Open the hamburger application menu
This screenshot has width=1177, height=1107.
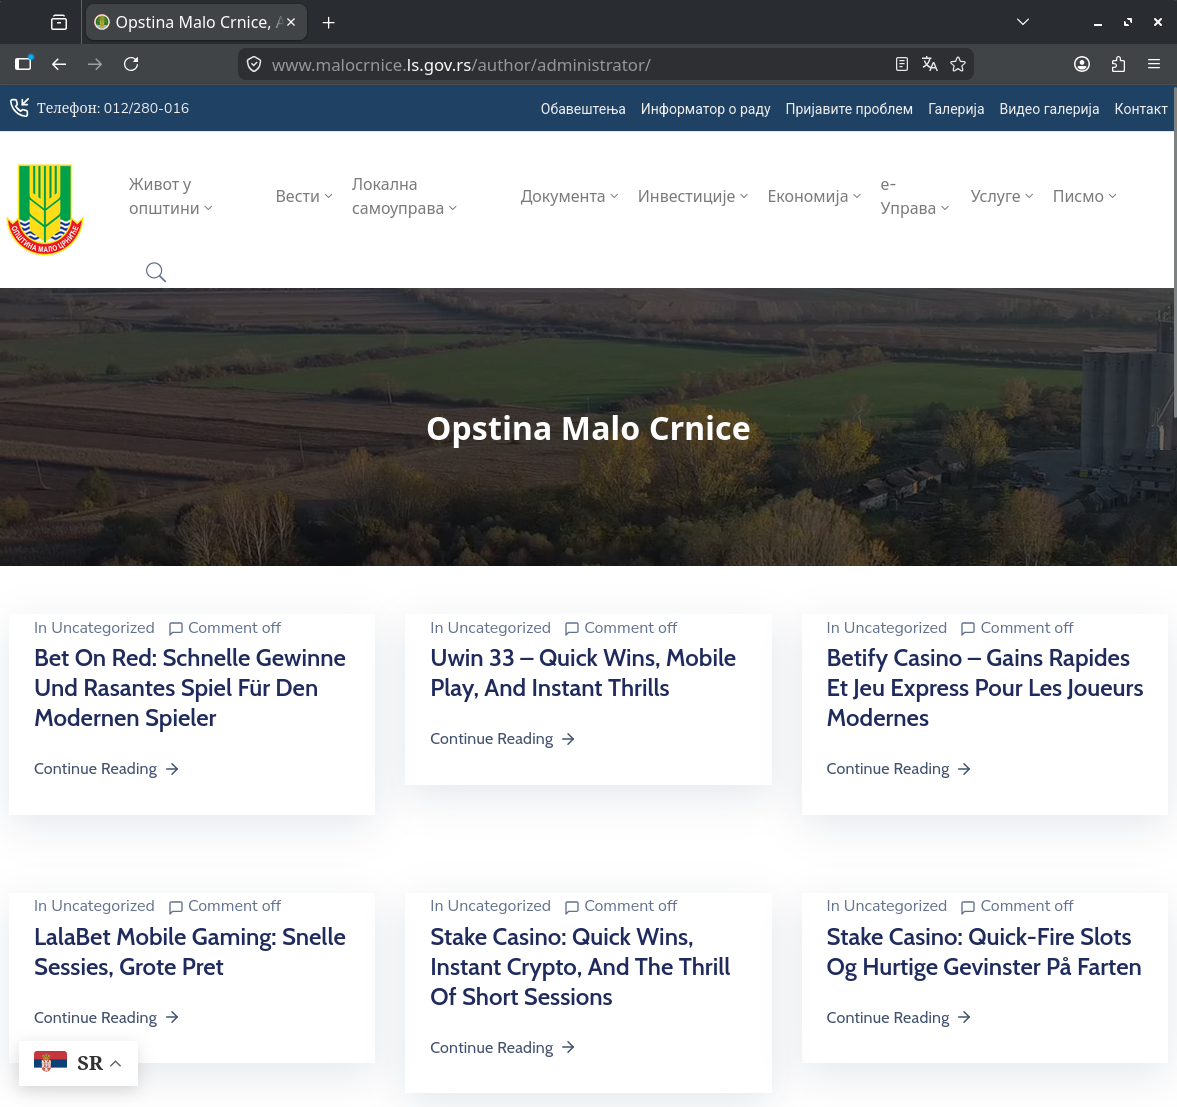[1154, 65]
